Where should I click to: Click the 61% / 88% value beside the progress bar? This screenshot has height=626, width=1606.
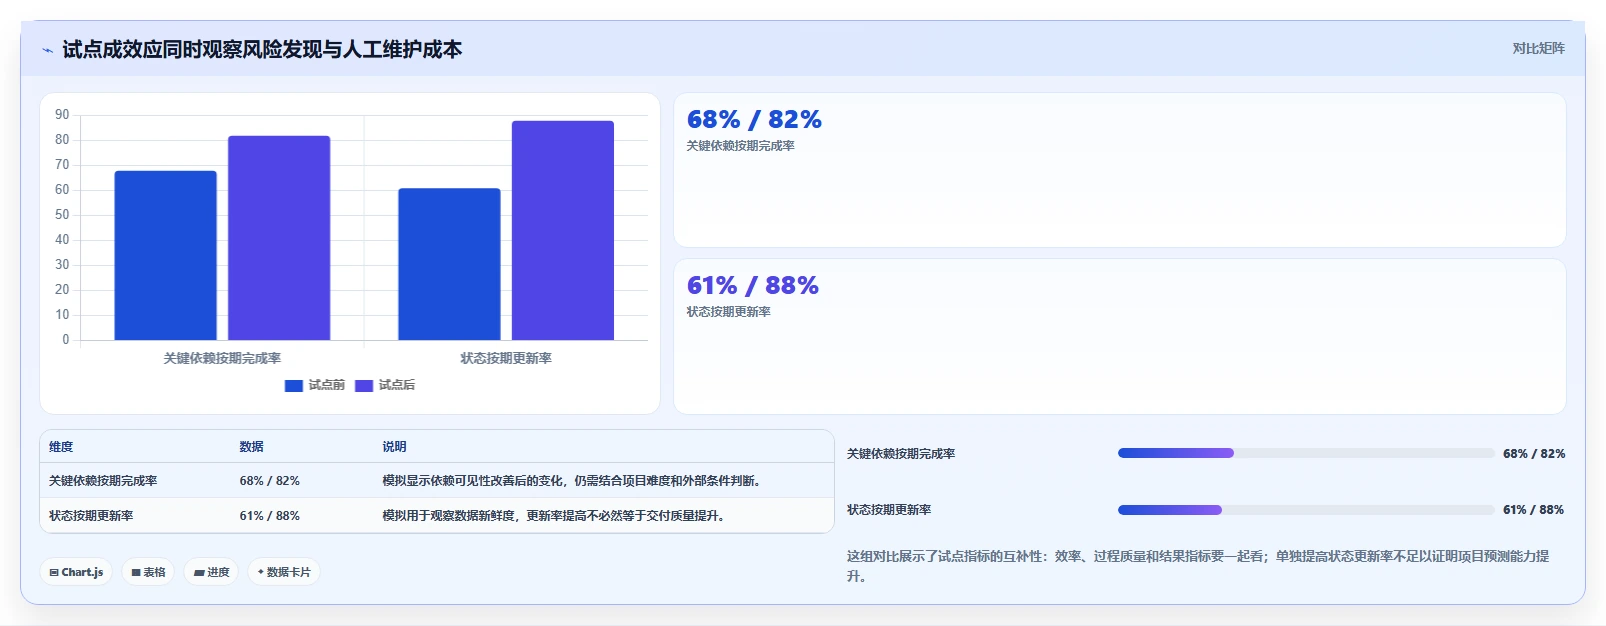[1534, 510]
